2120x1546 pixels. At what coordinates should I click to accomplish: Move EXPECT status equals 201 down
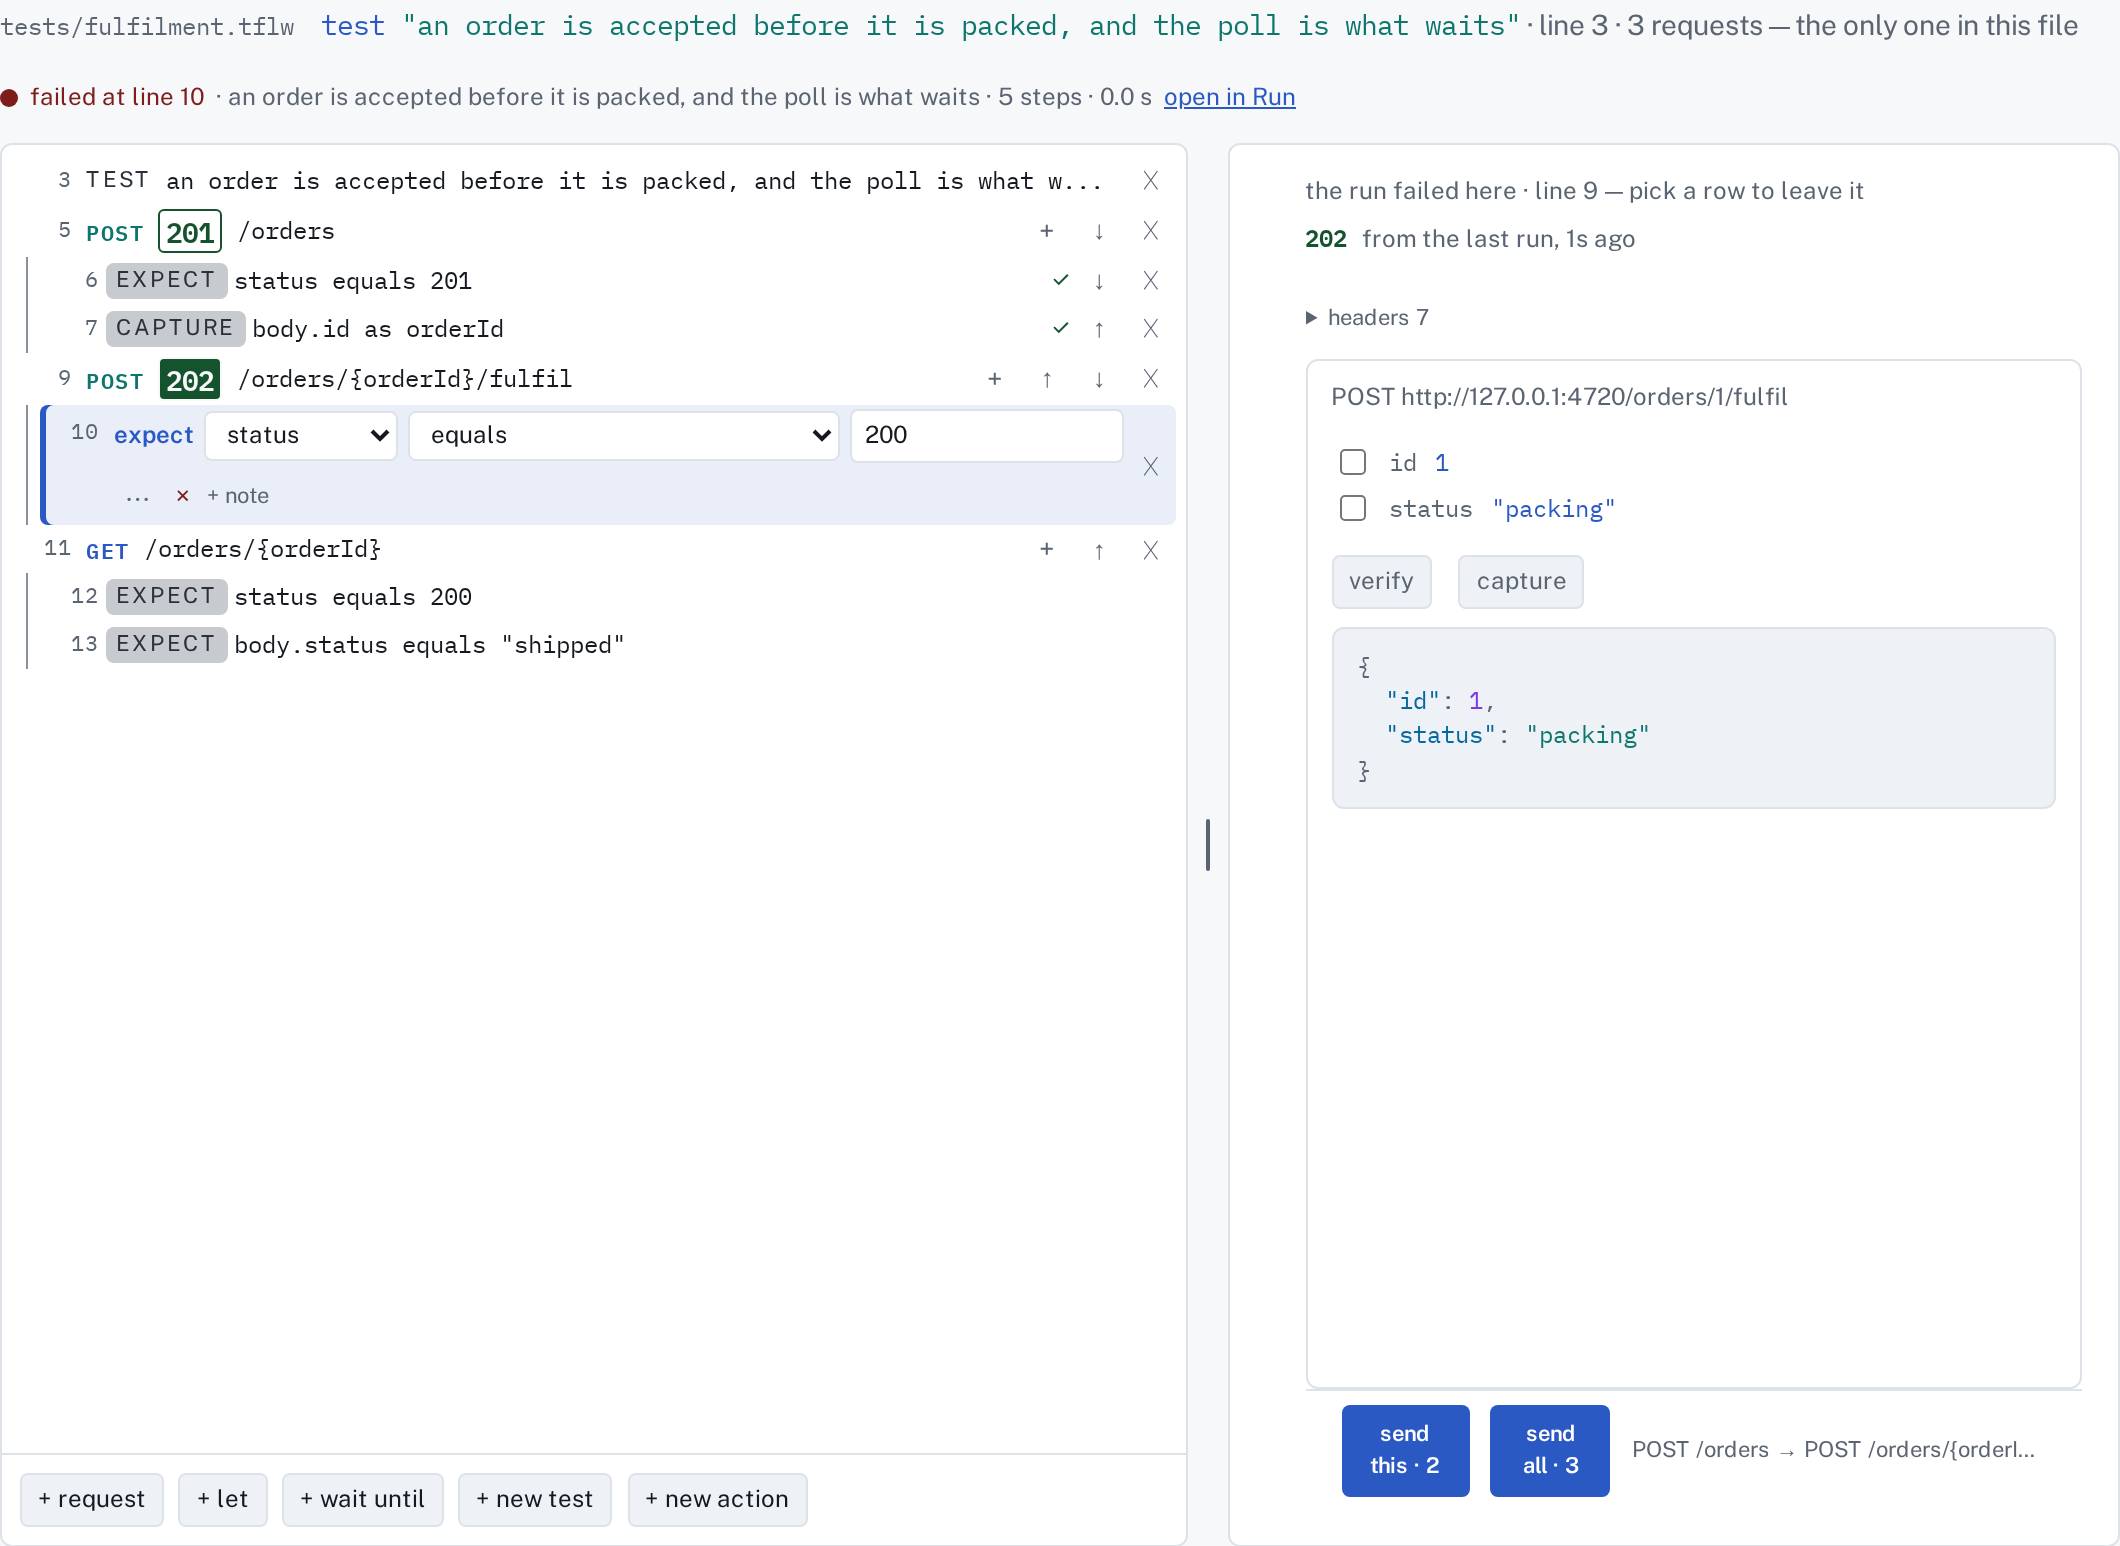click(x=1098, y=281)
